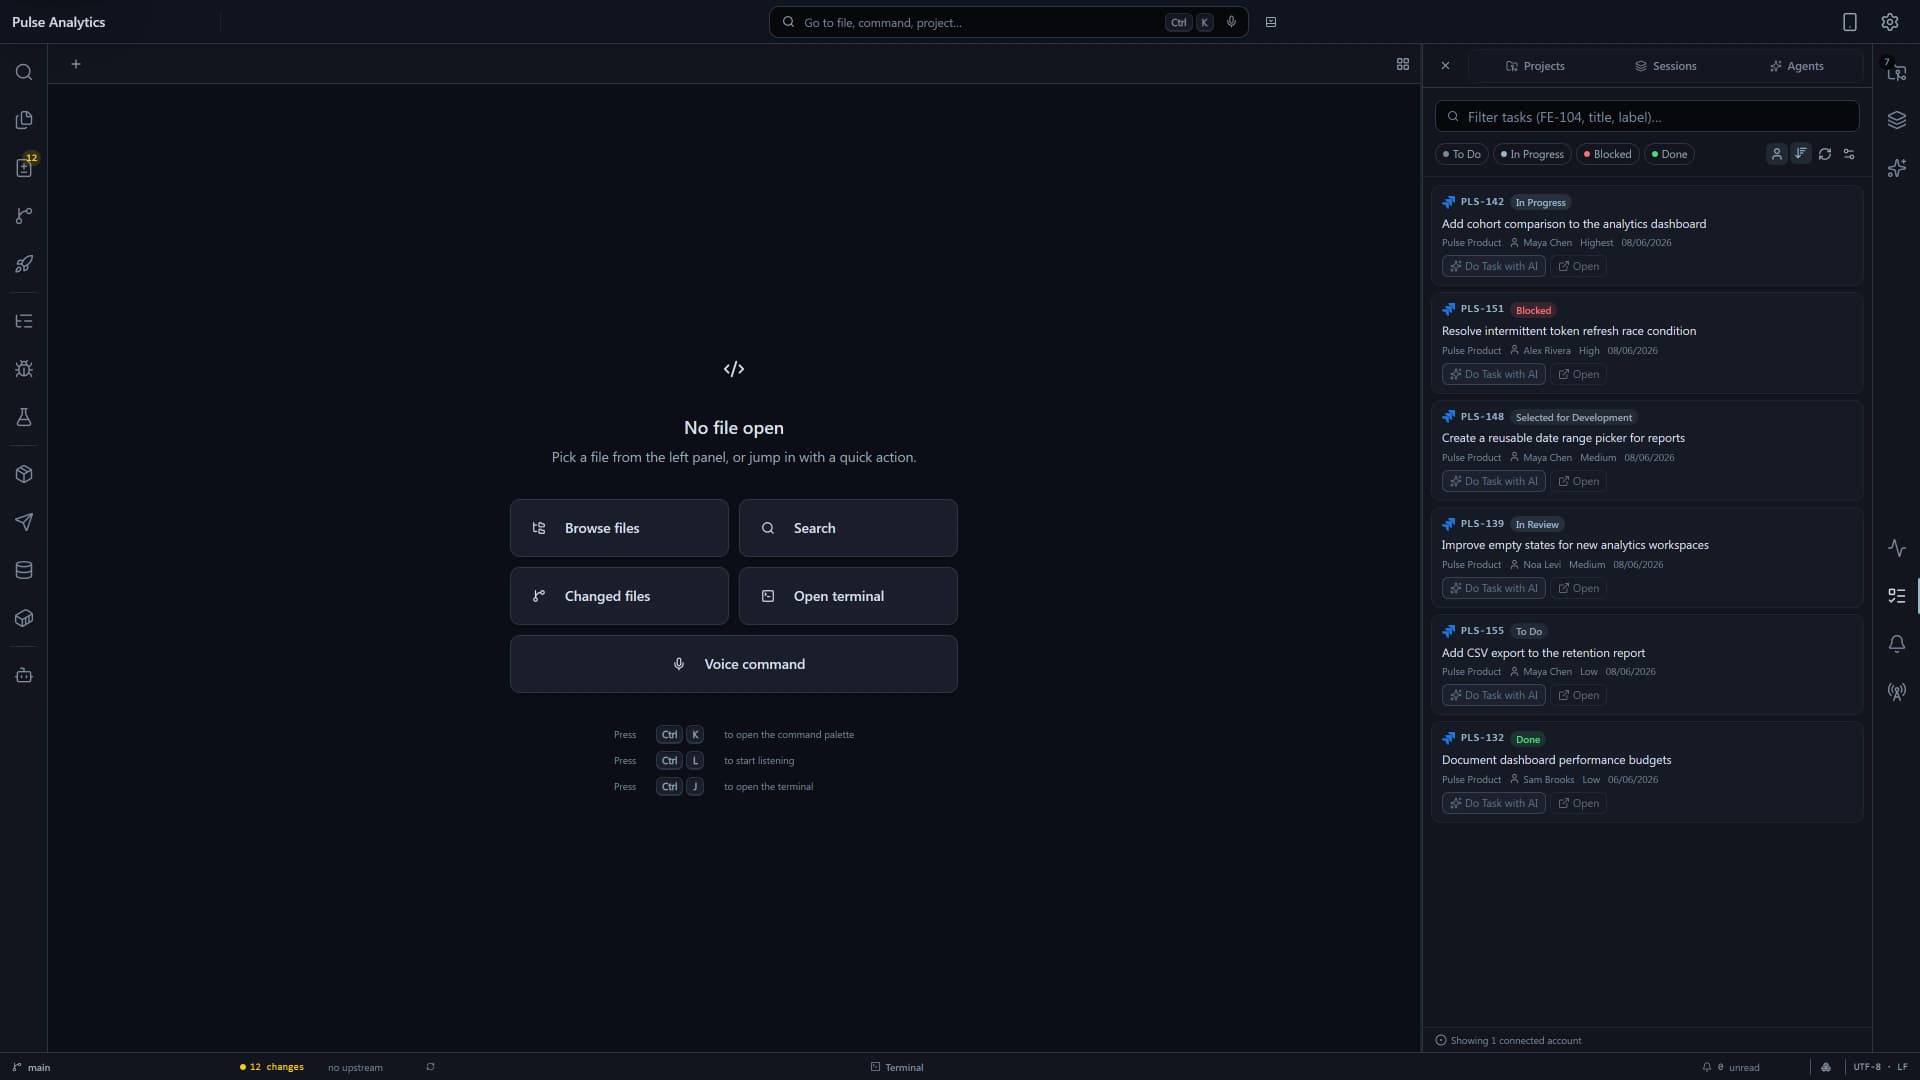Click Do Task with AI for PLS-148
1920x1080 pixels.
(x=1494, y=482)
